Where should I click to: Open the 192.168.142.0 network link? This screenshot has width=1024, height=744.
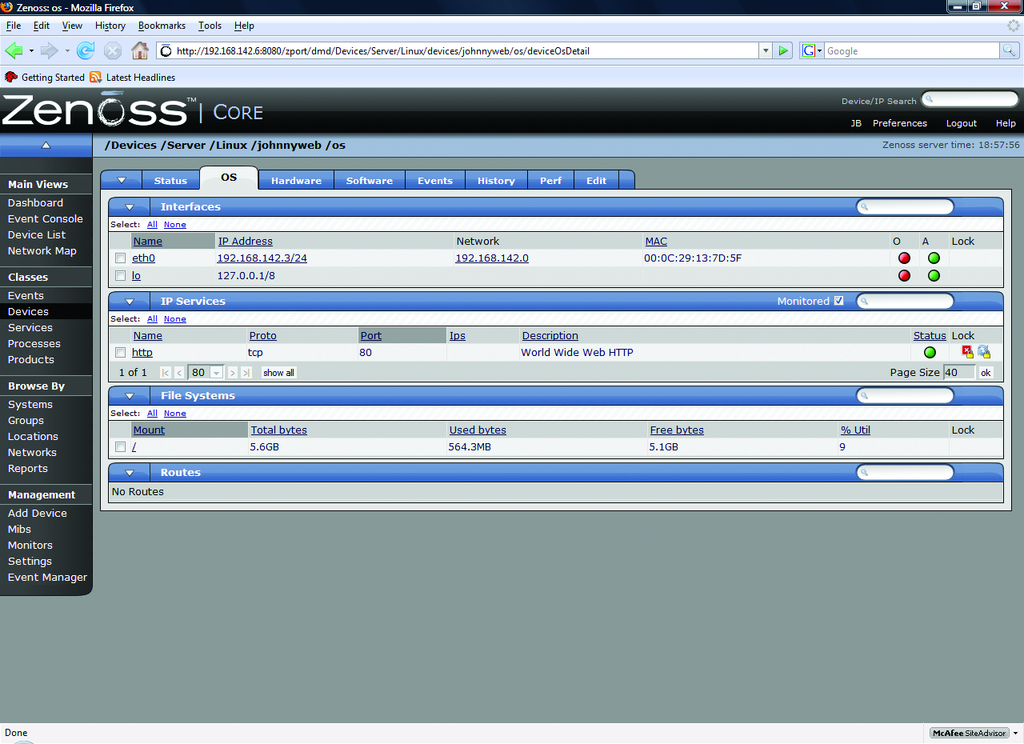[x=491, y=258]
